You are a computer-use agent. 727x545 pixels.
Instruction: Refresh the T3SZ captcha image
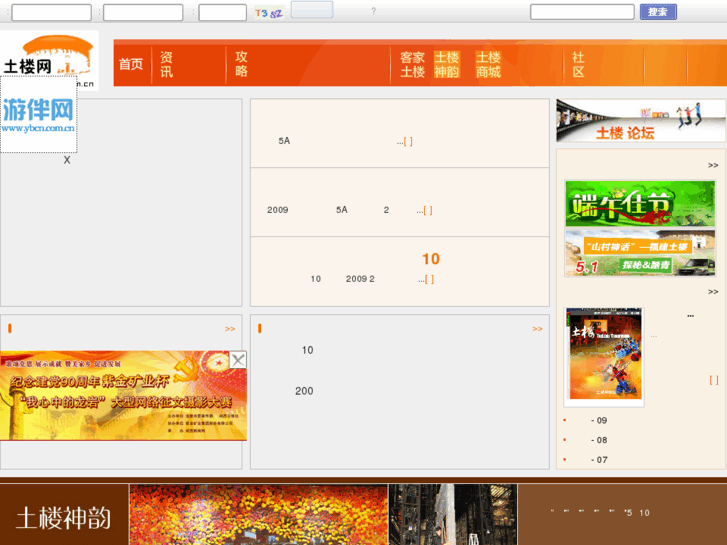coord(269,13)
